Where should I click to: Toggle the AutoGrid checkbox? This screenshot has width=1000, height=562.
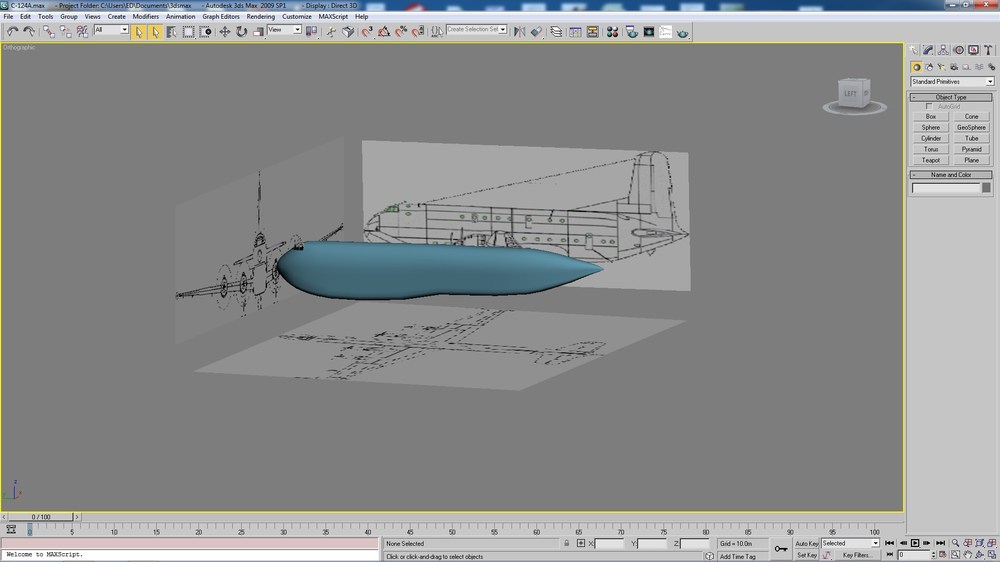point(929,107)
